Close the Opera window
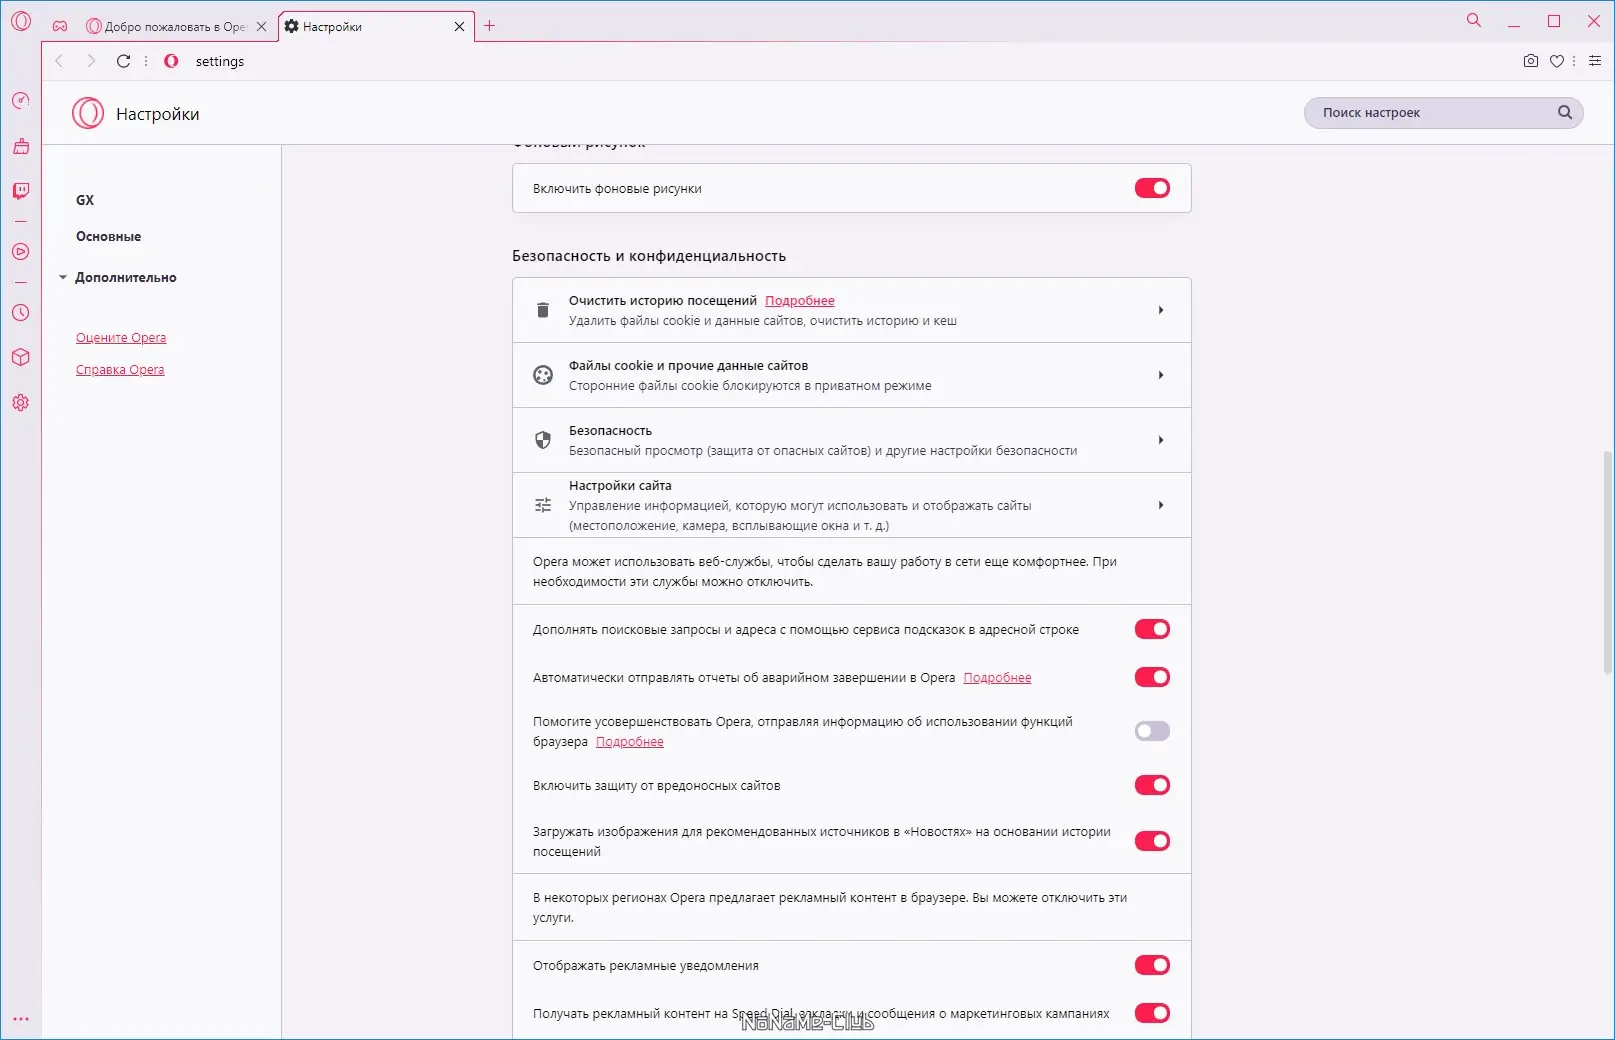The width and height of the screenshot is (1615, 1040). (x=1594, y=21)
